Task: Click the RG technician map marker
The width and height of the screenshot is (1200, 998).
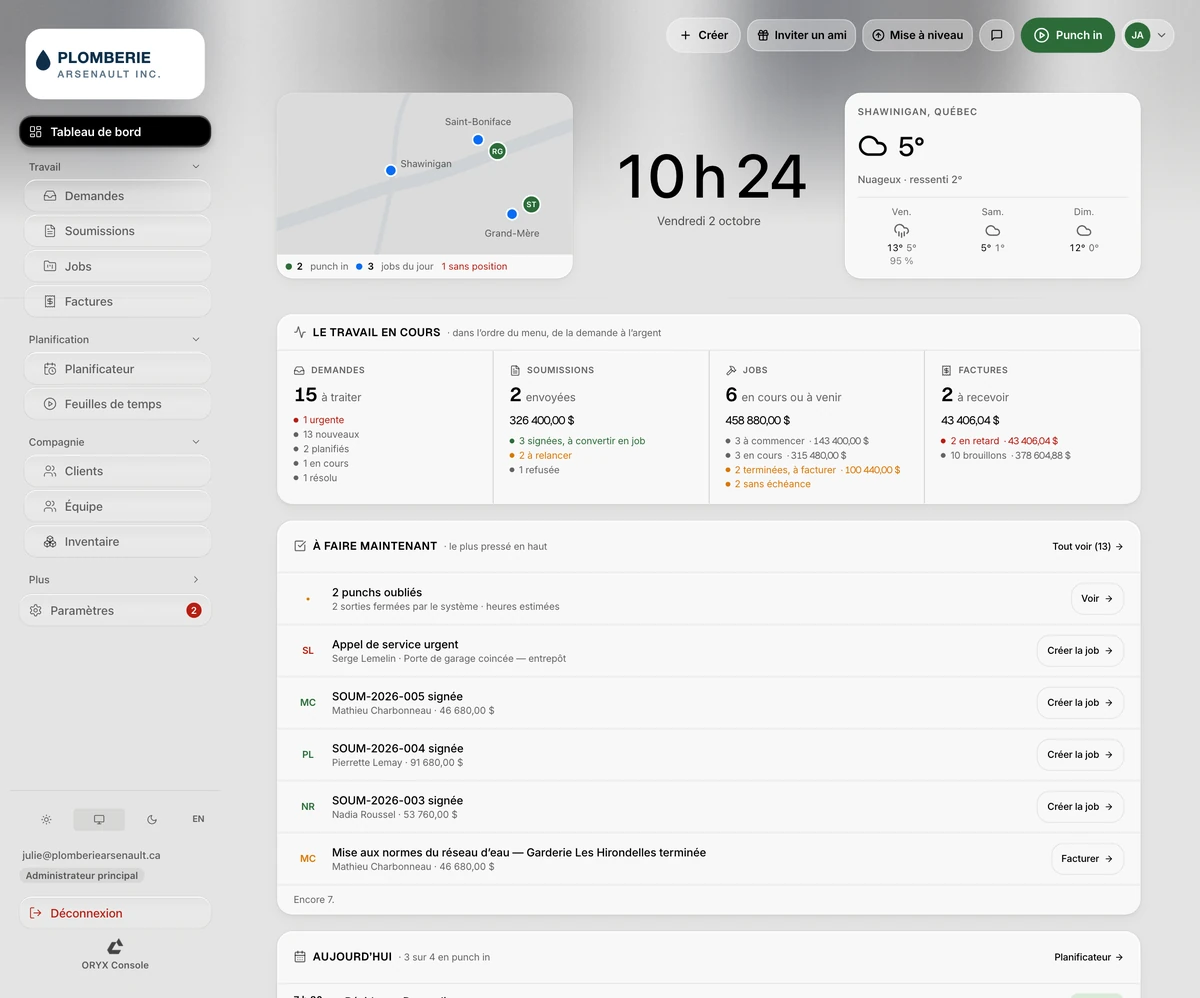Action: [497, 151]
